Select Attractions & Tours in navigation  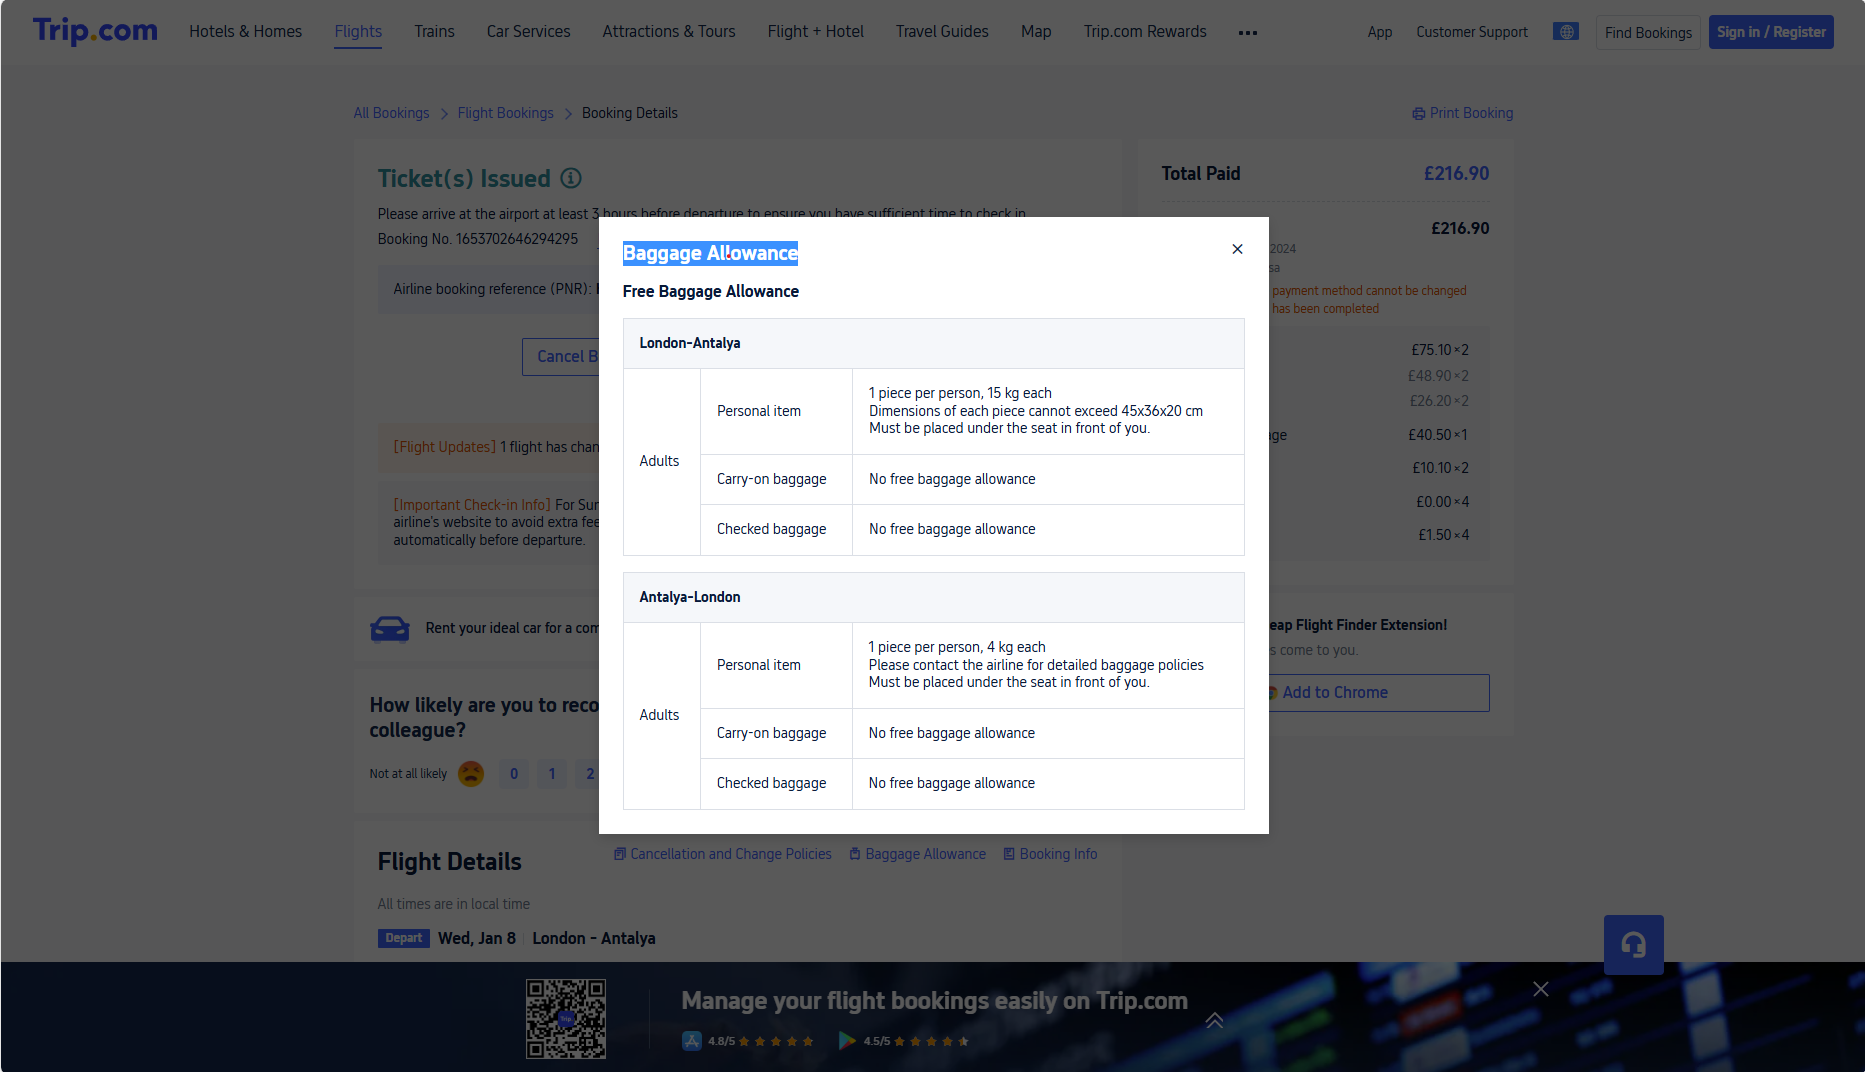668,32
